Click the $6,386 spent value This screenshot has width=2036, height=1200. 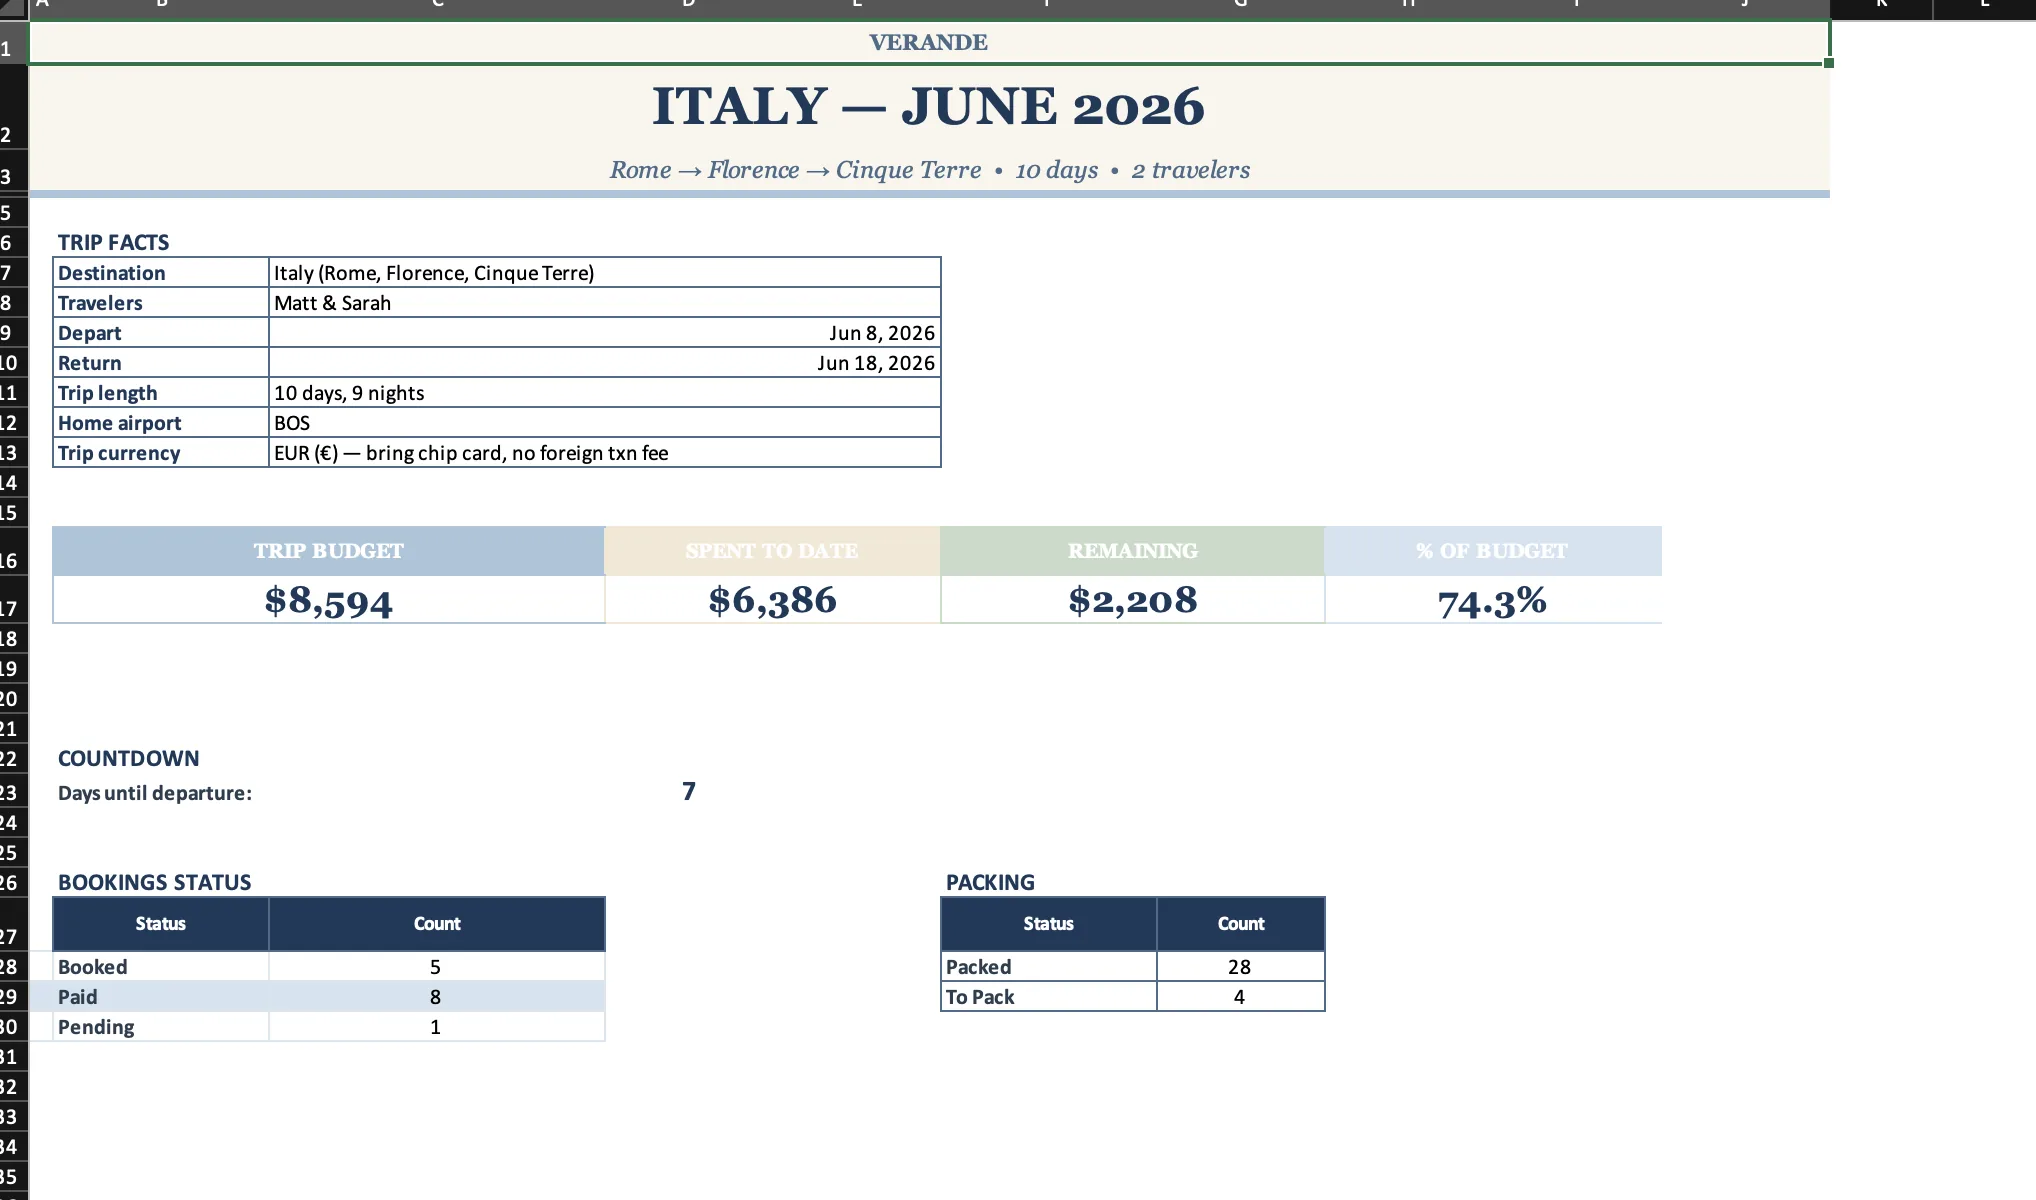point(772,600)
